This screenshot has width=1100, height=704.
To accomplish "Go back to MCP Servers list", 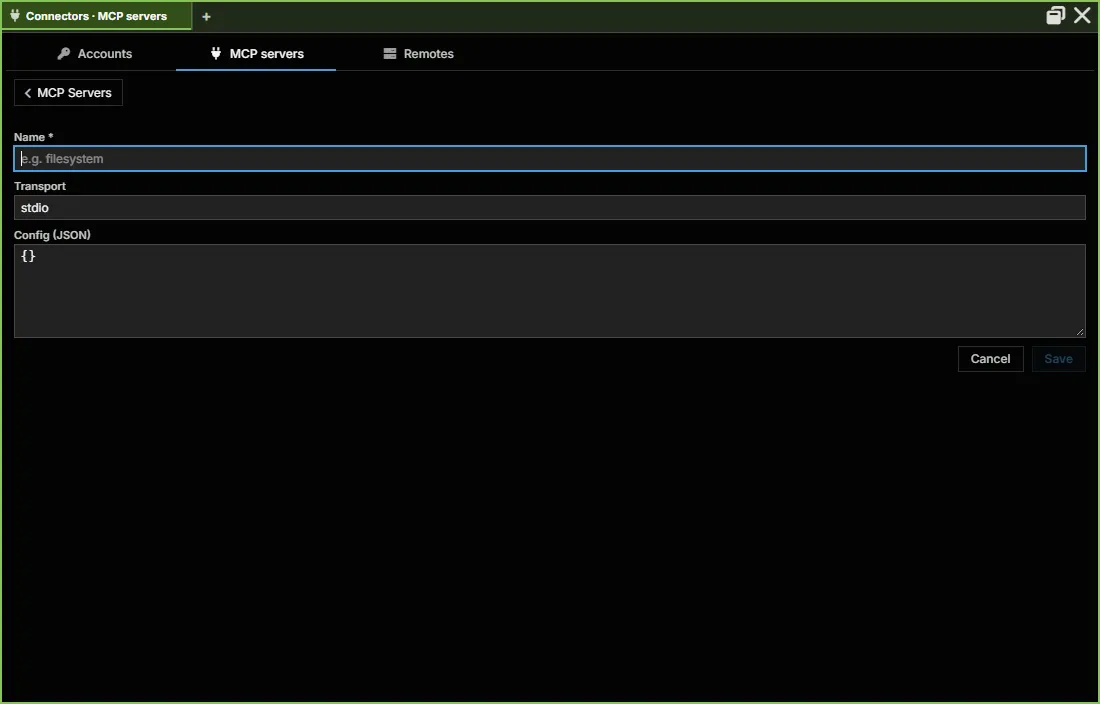I will (68, 93).
